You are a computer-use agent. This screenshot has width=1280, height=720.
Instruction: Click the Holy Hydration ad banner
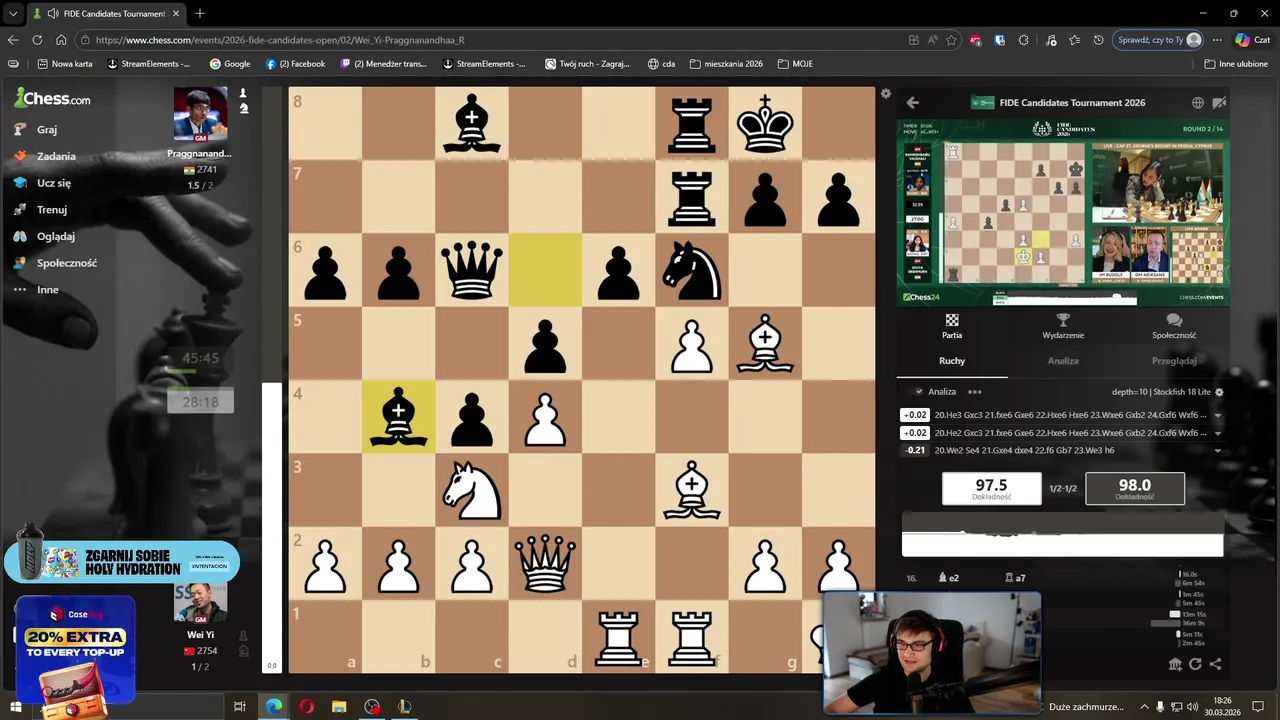click(122, 562)
